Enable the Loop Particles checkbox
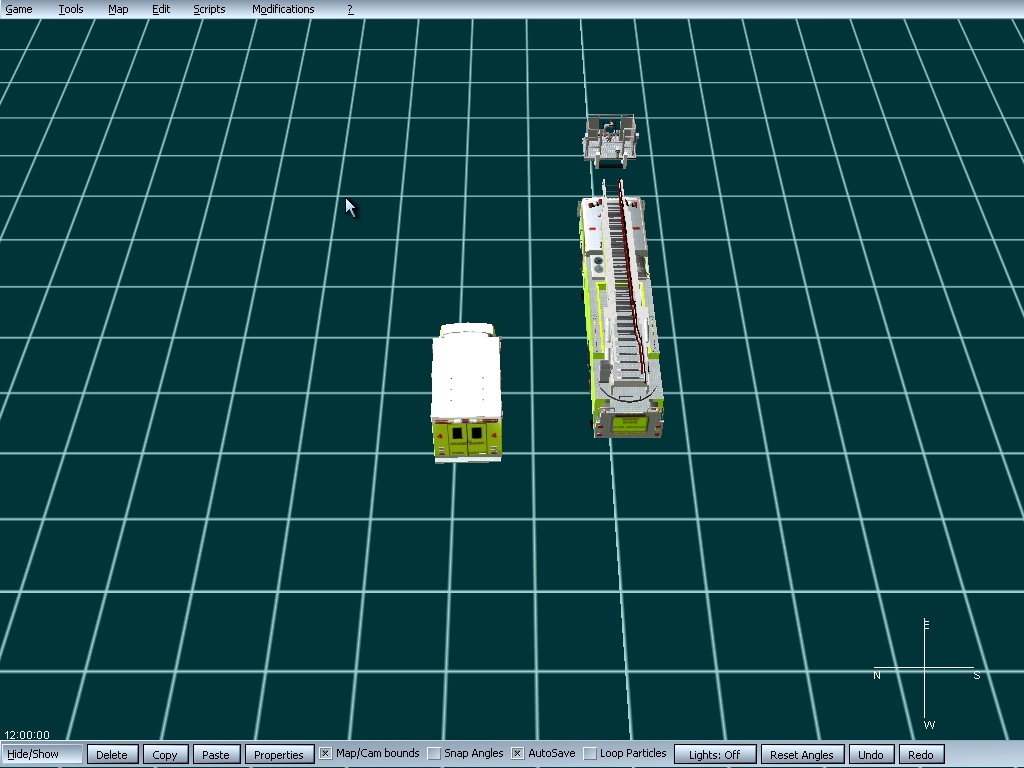This screenshot has height=768, width=1024. (x=590, y=754)
